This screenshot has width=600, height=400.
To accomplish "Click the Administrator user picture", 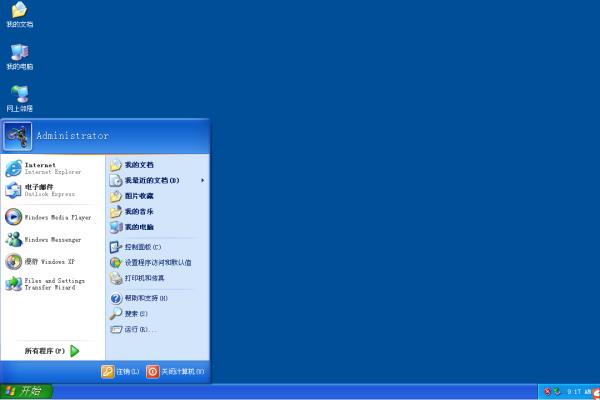I will pyautogui.click(x=18, y=136).
